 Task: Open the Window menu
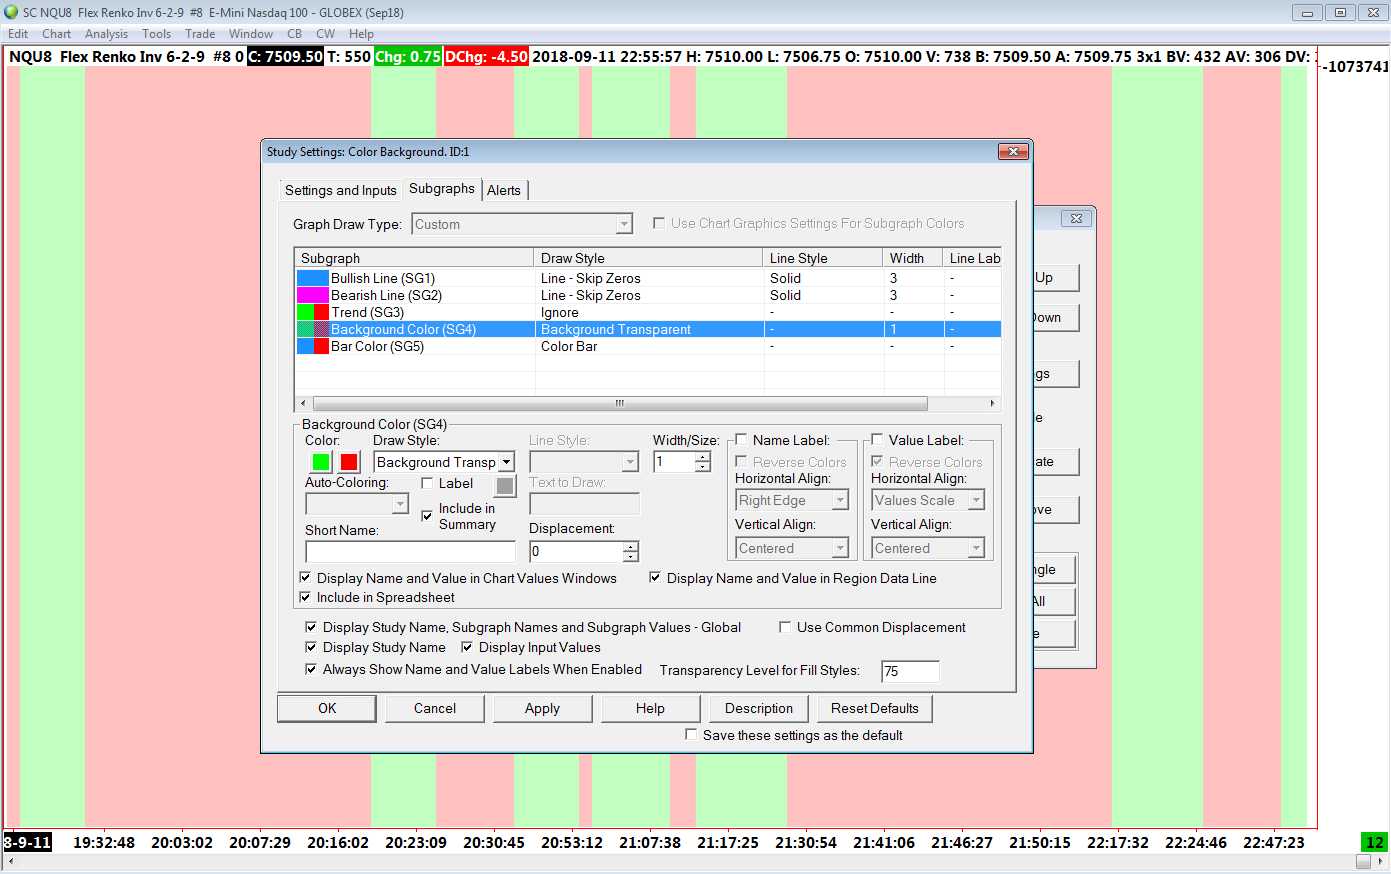point(251,34)
